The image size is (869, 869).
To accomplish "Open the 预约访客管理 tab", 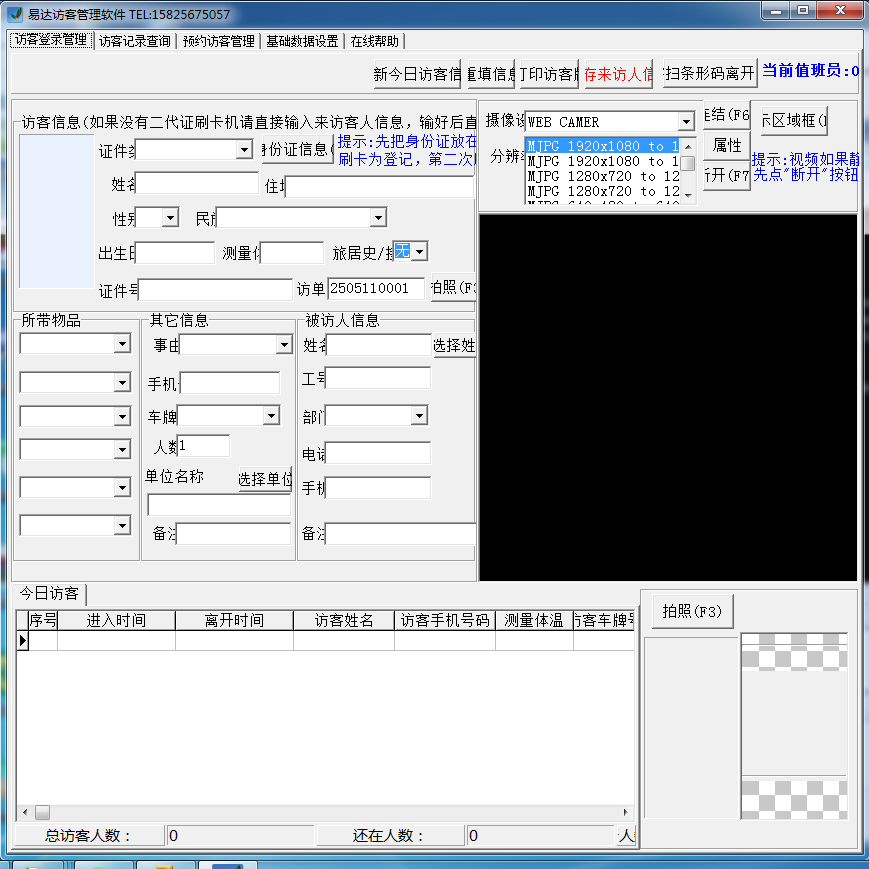I will 219,42.
